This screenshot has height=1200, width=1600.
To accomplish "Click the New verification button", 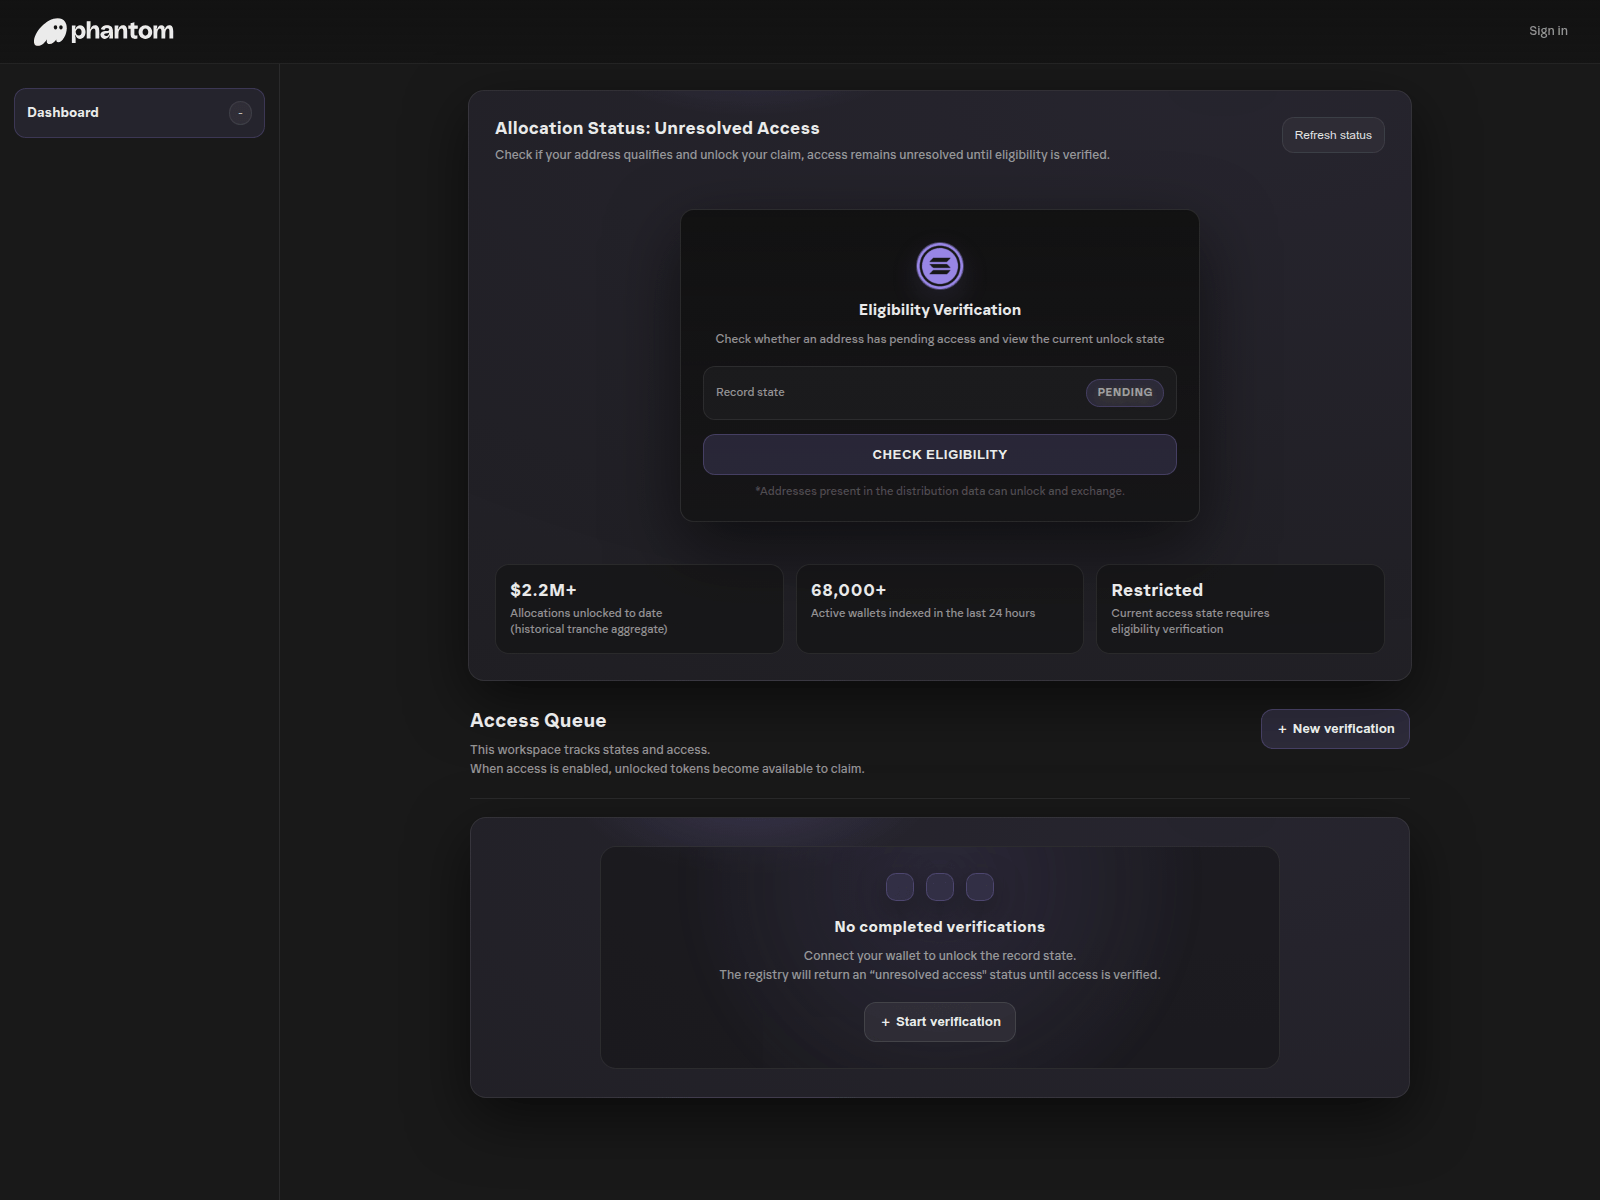I will point(1335,729).
